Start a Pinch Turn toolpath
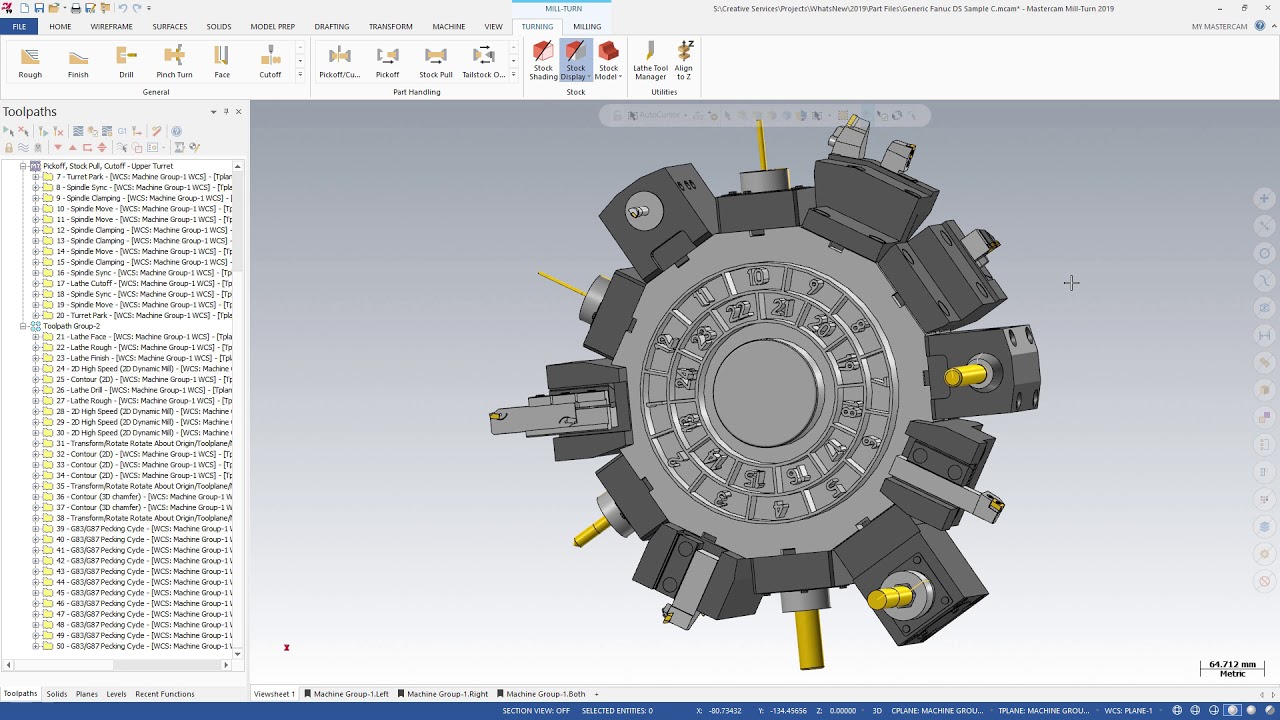The width and height of the screenshot is (1280, 720). [x=174, y=62]
